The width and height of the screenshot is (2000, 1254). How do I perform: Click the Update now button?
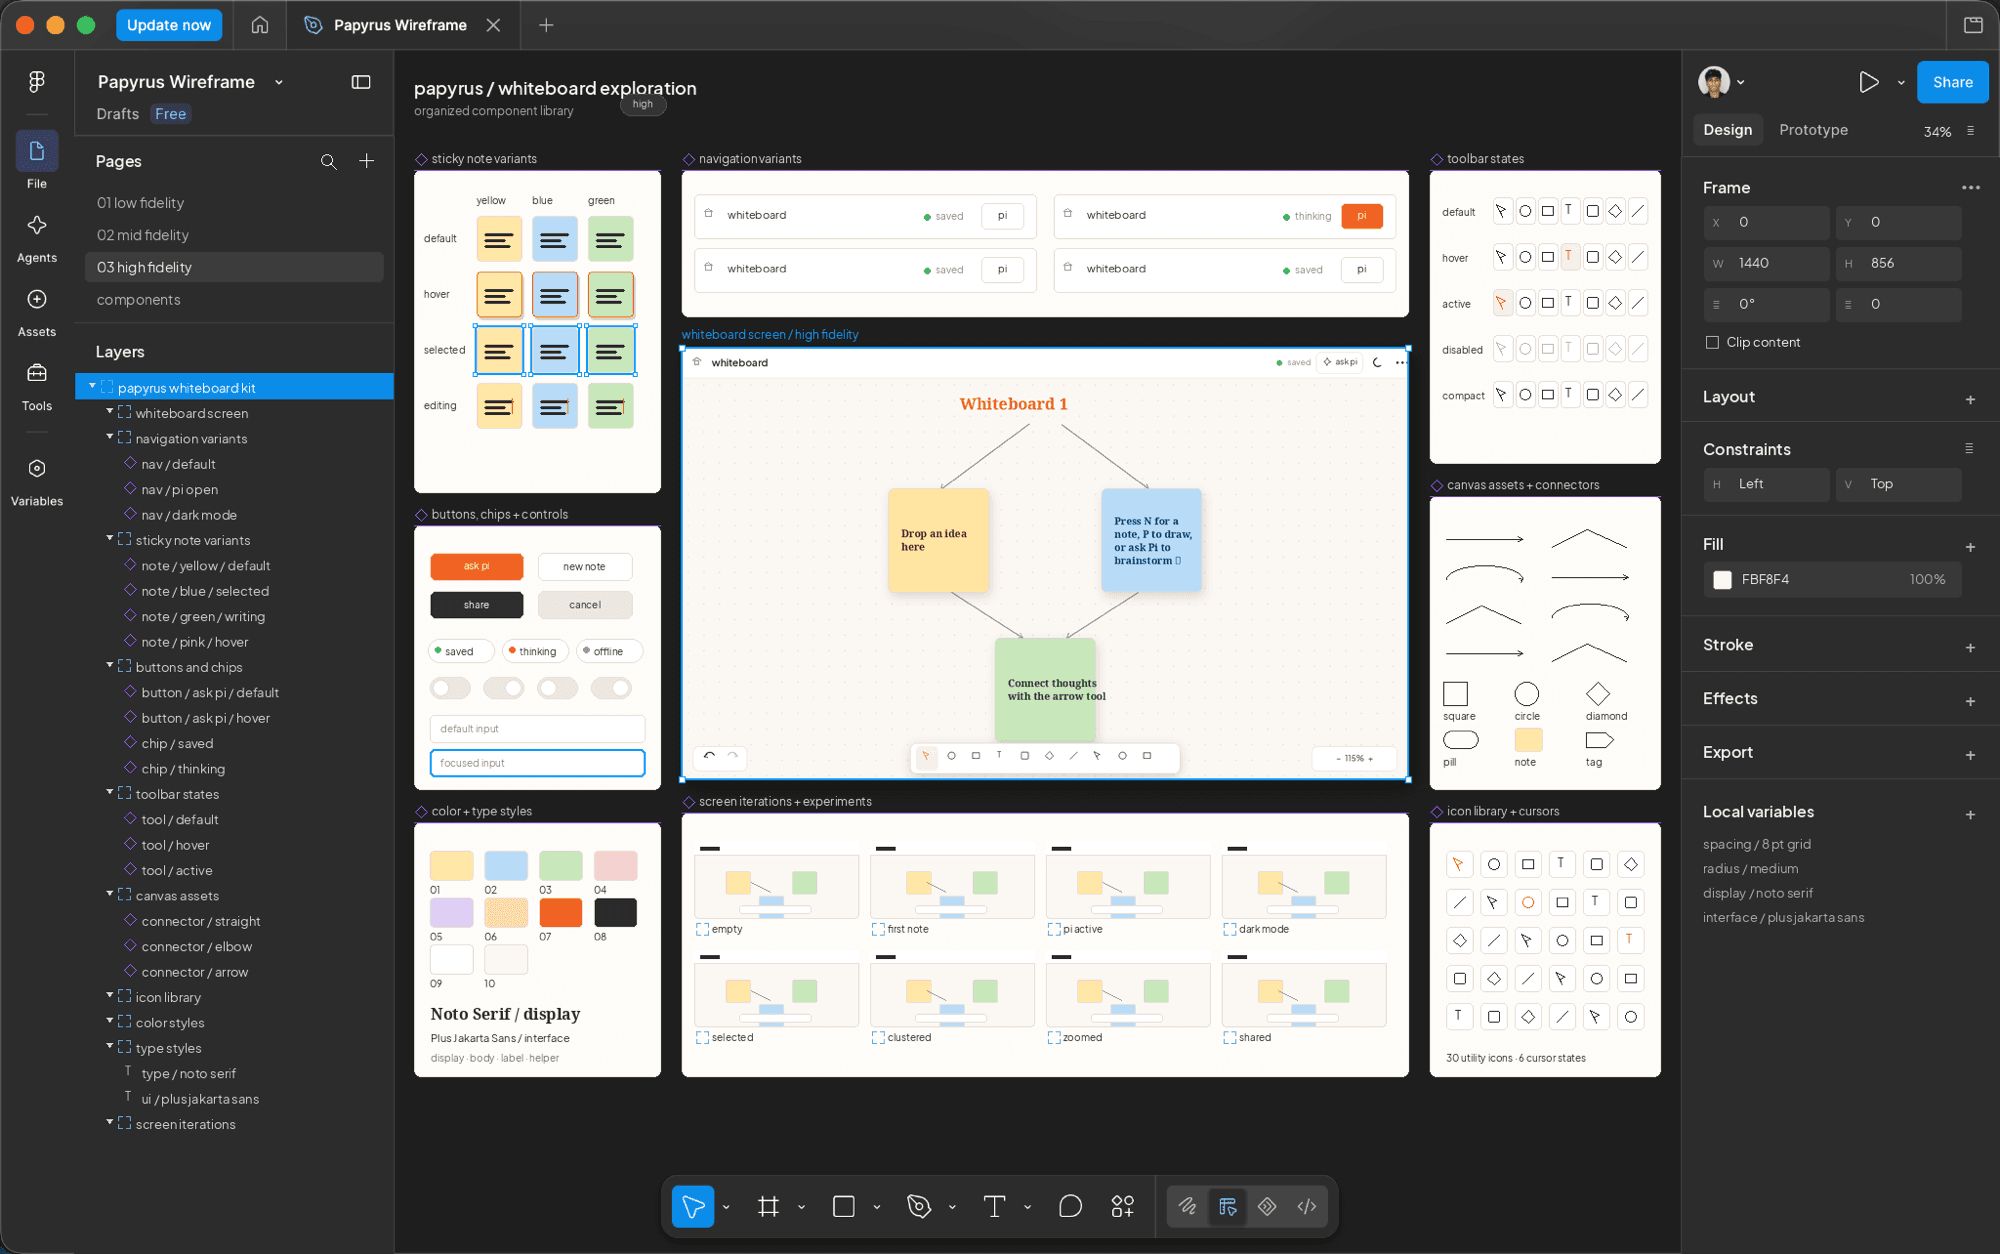[169, 25]
